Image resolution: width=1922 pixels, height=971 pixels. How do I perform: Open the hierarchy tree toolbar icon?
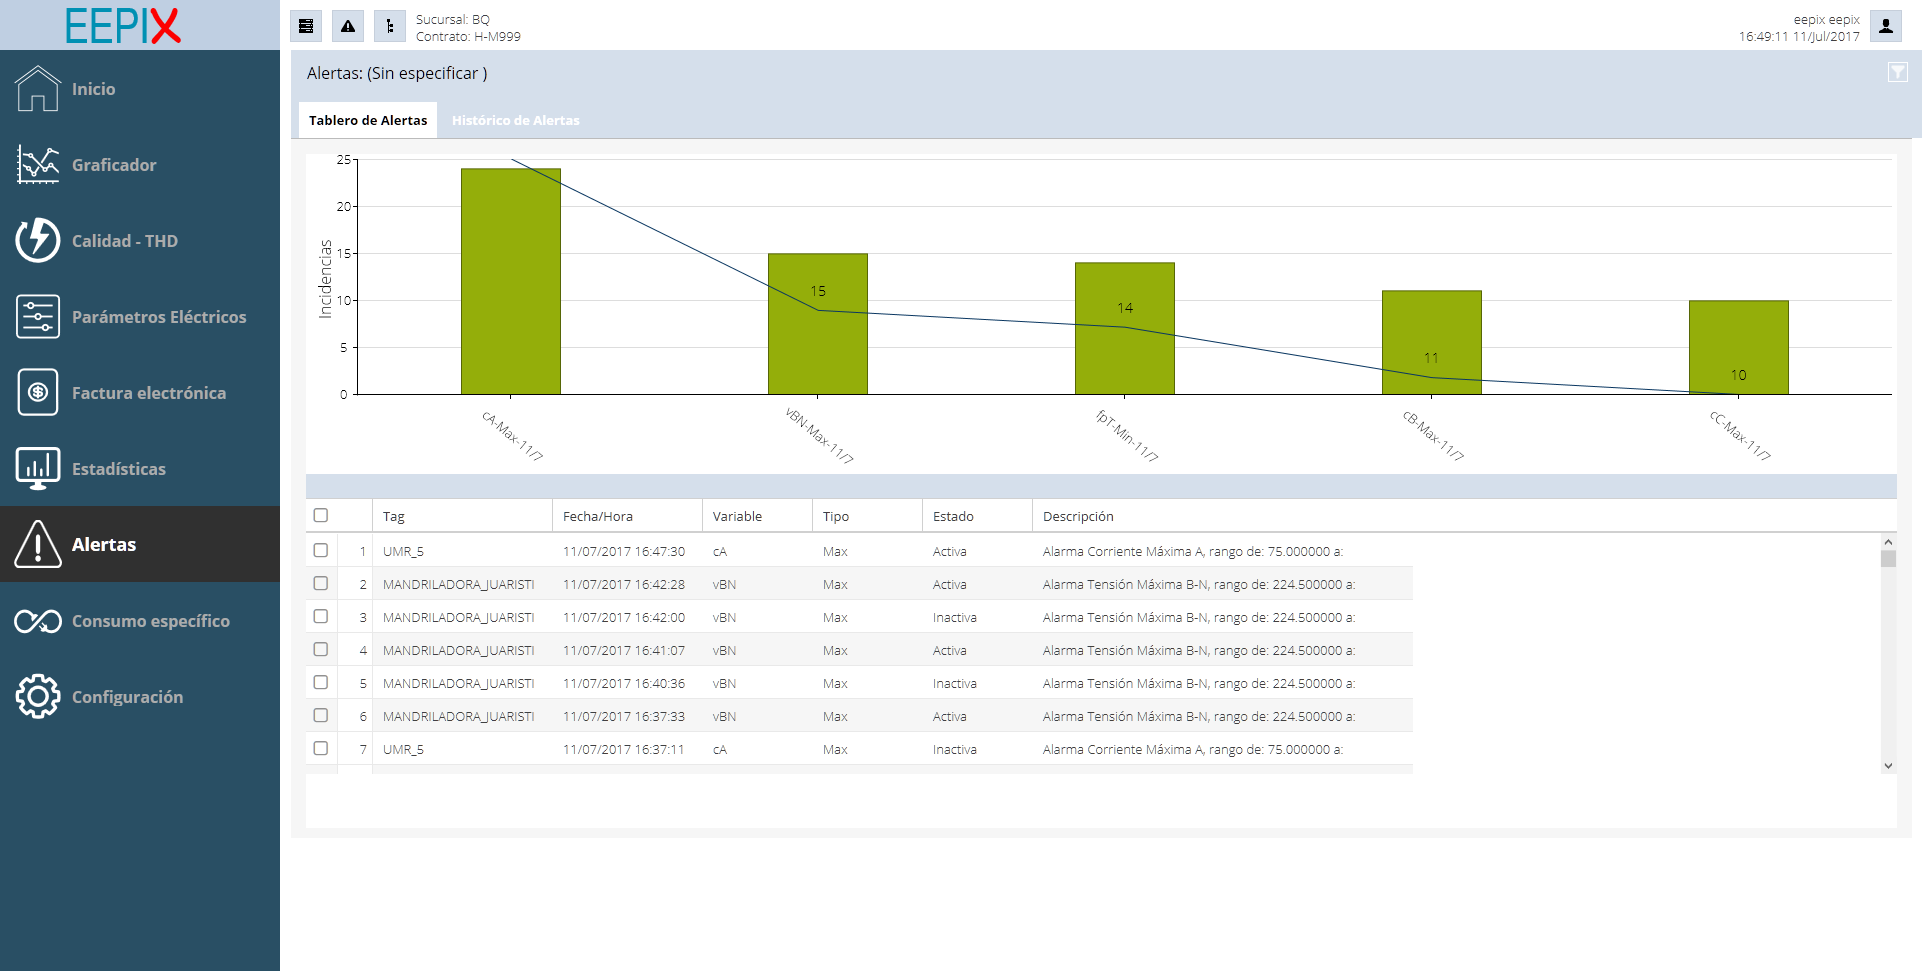389,26
